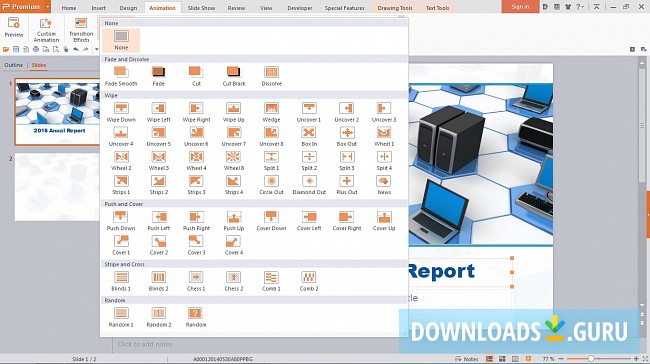Apply the Plus Out transition

pos(347,184)
